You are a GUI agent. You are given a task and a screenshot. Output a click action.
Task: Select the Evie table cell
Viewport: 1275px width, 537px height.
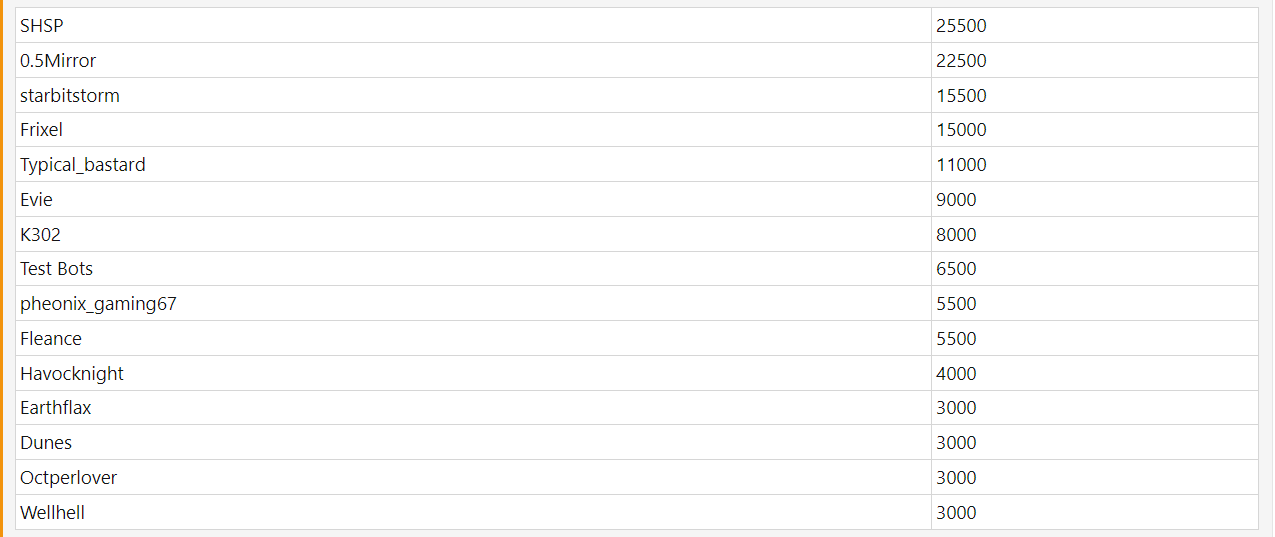36,200
